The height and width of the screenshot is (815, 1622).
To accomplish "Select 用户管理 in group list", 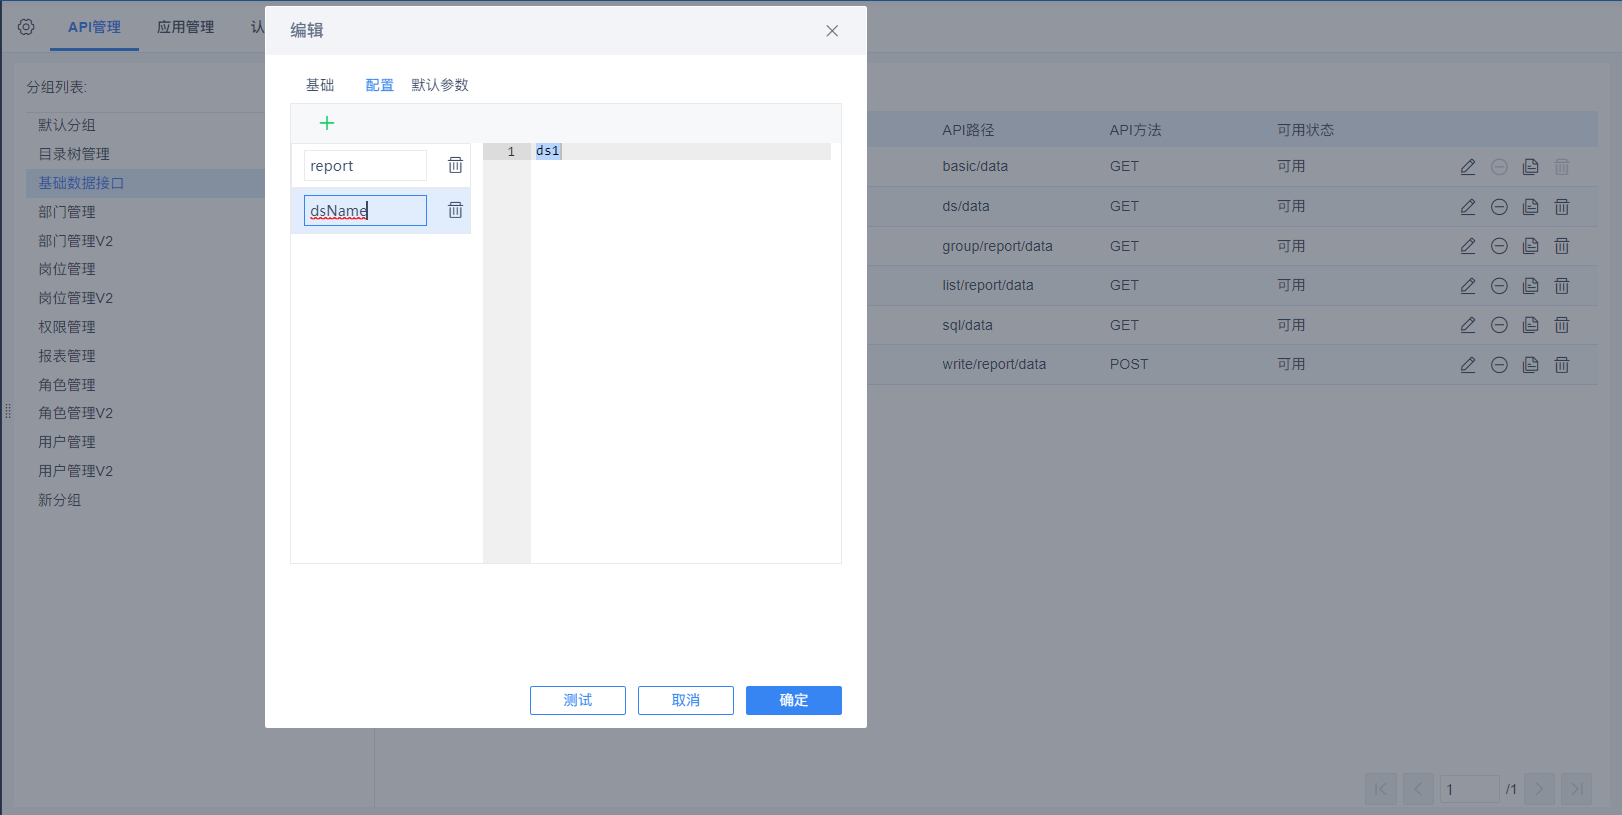I will pos(67,442).
